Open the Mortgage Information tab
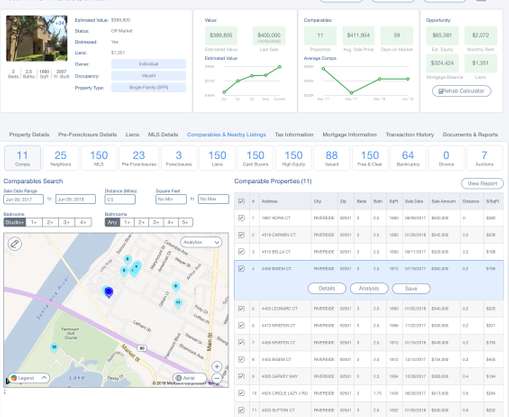Screen dimensions: 509x417 coord(350,134)
